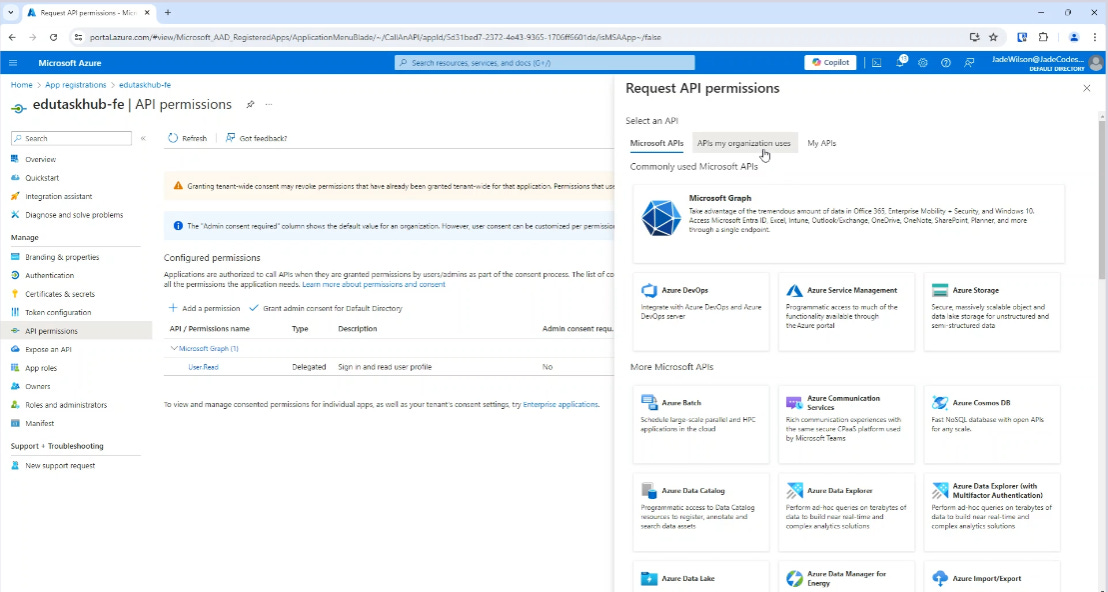Go to Home breadcrumb
The image size is (1108, 592).
click(x=21, y=85)
